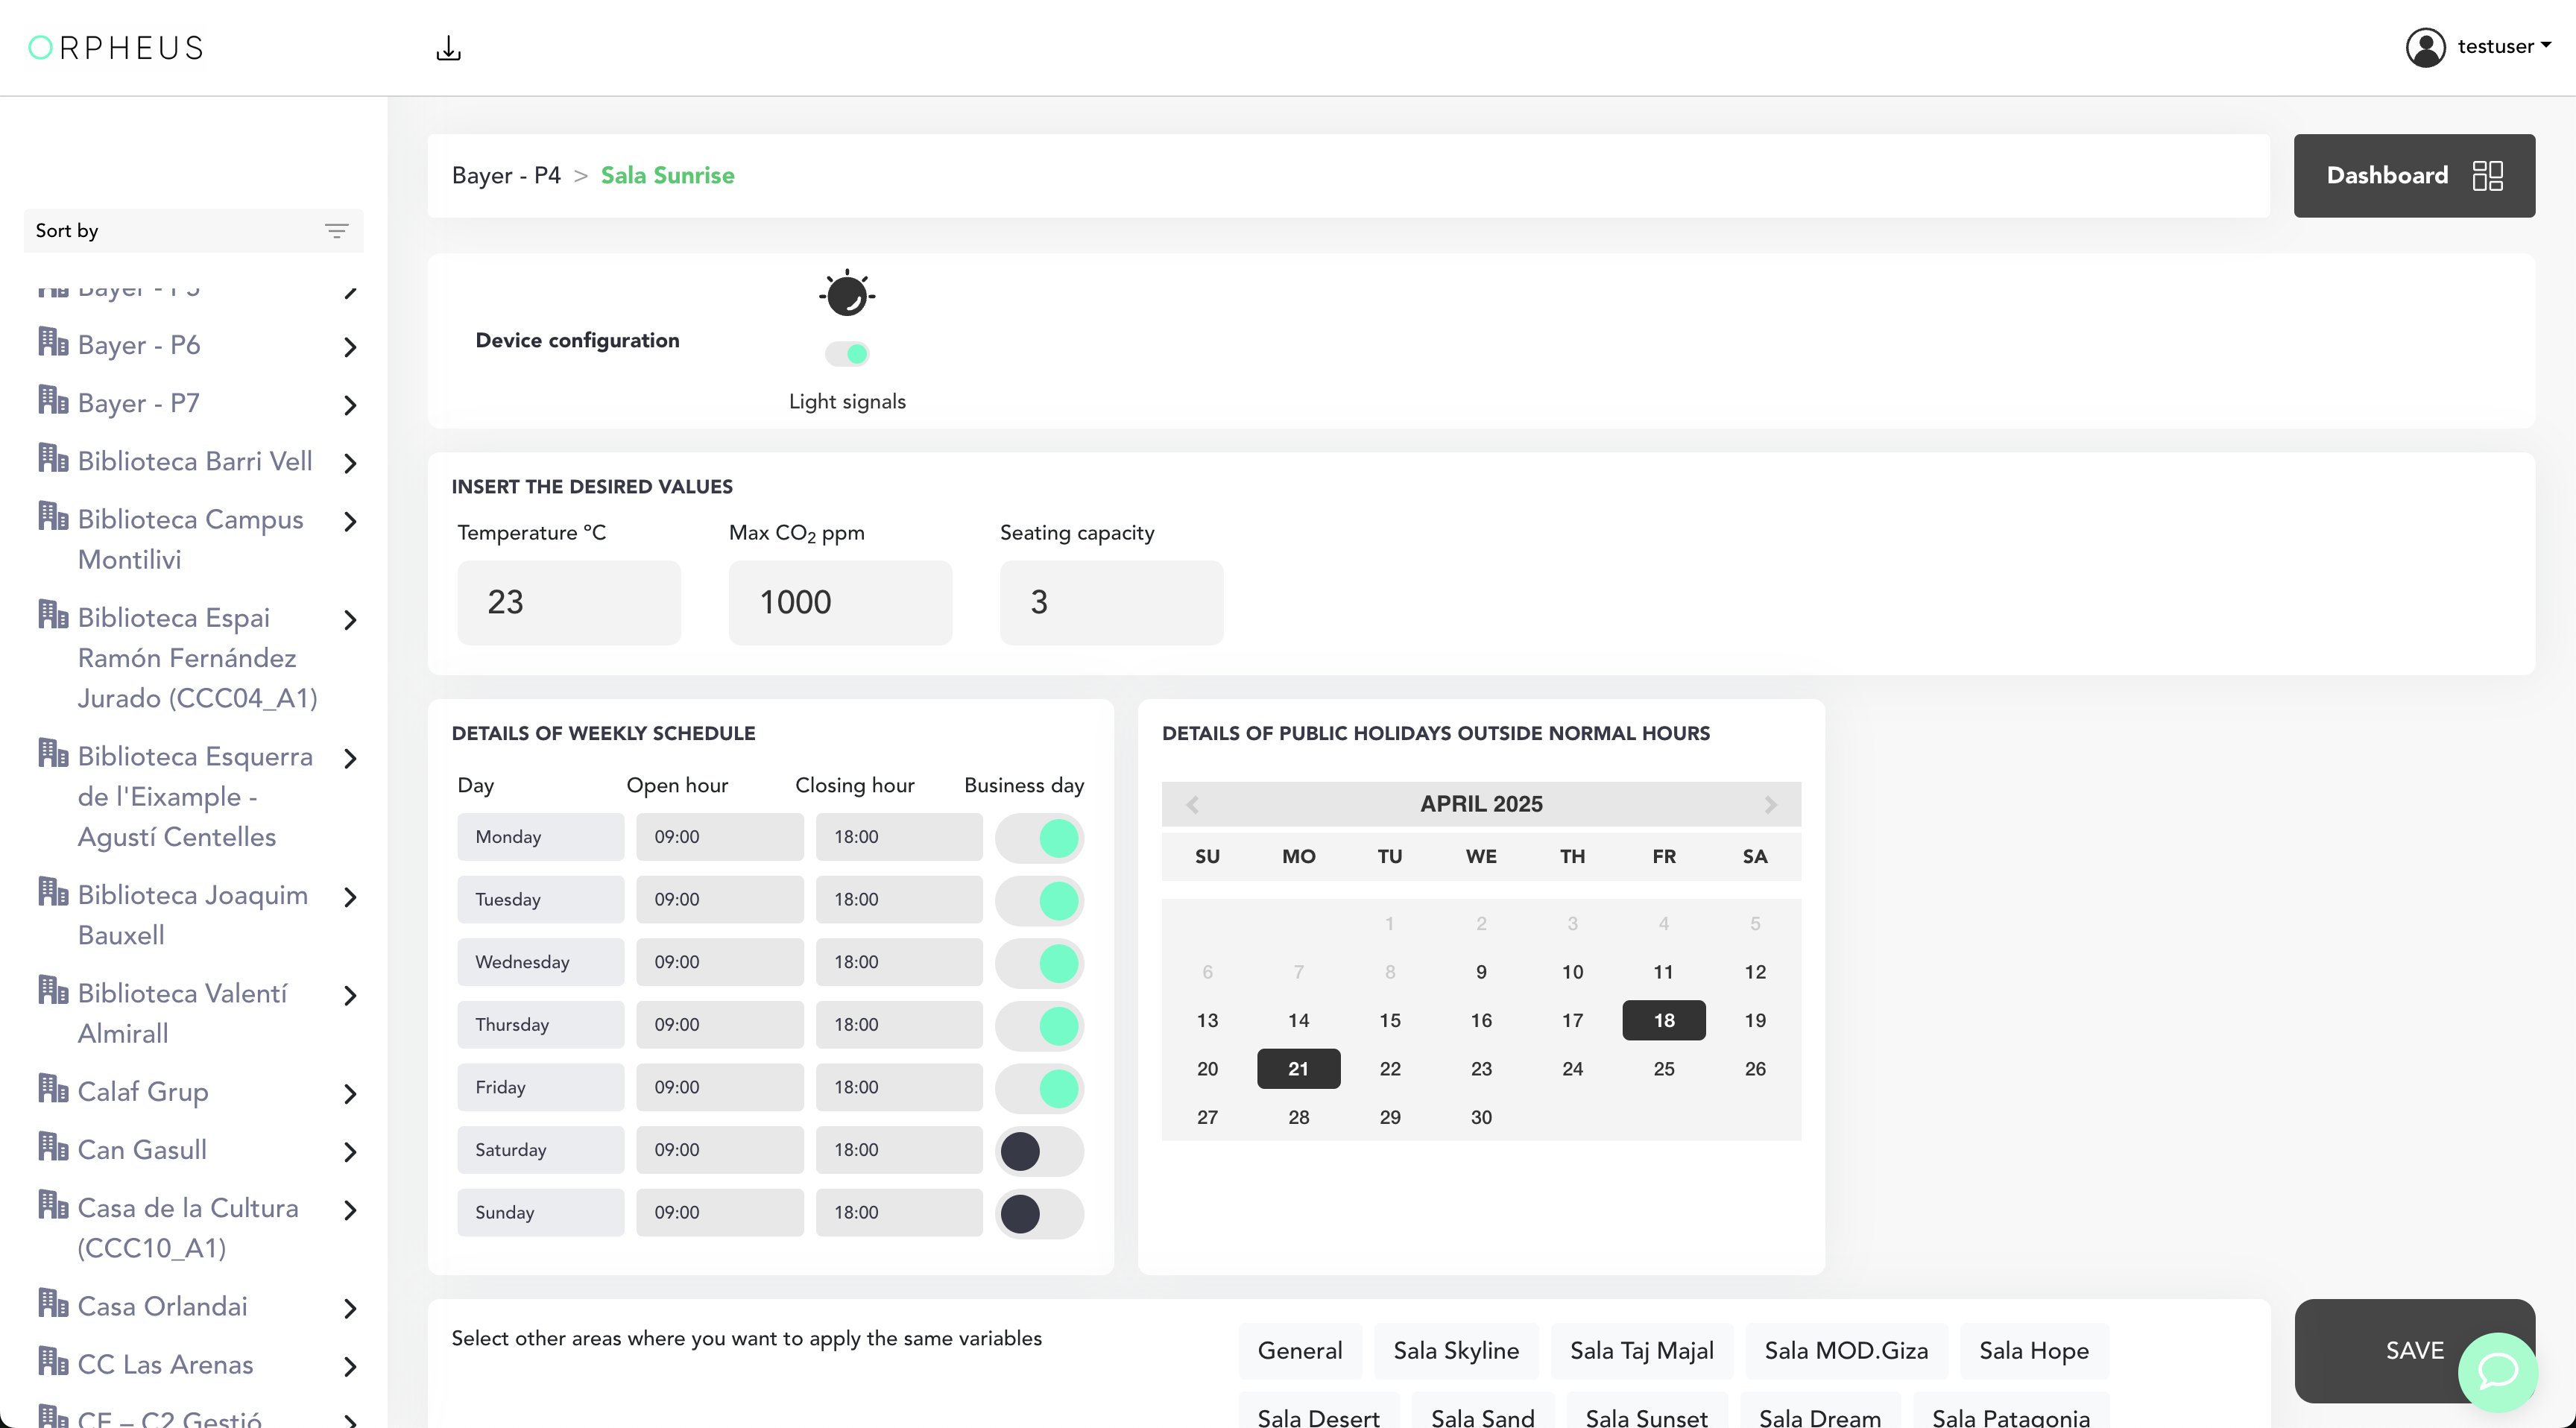The width and height of the screenshot is (2576, 1428).
Task: Select April 21 in the holiday calendar
Action: coord(1298,1069)
